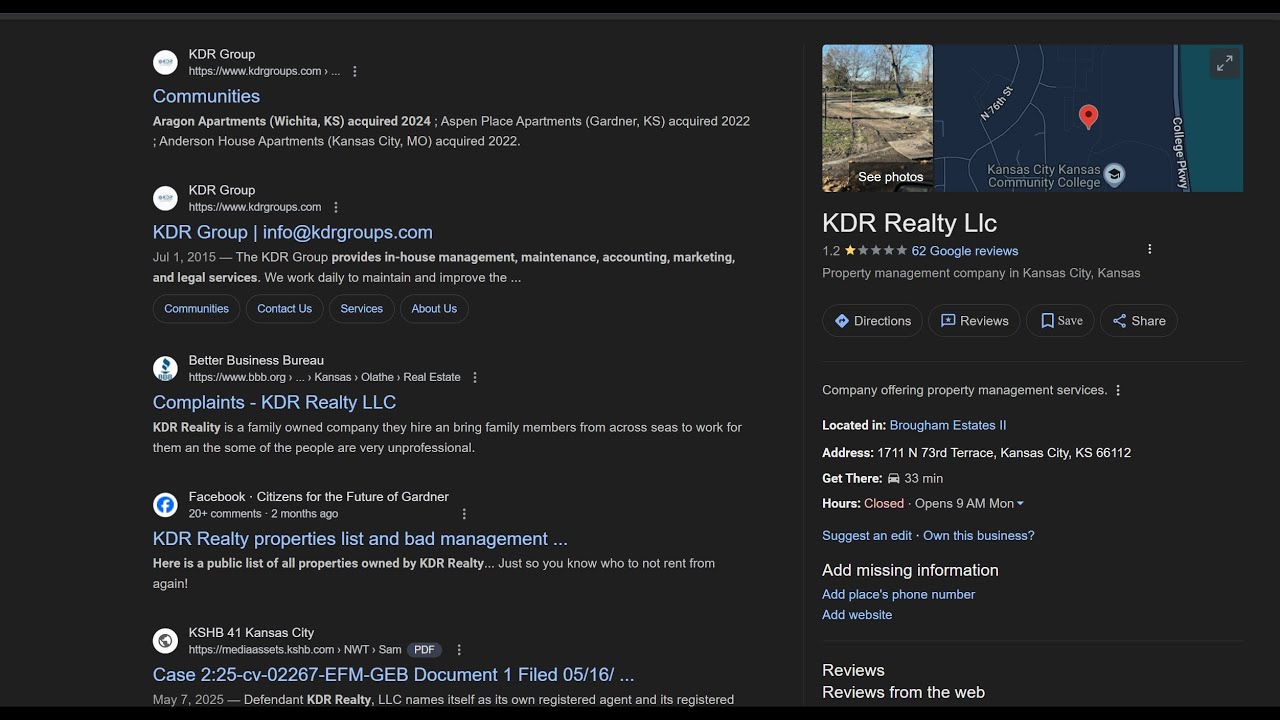Open the Case 2:25-cv-02267 PDF result

(x=394, y=674)
